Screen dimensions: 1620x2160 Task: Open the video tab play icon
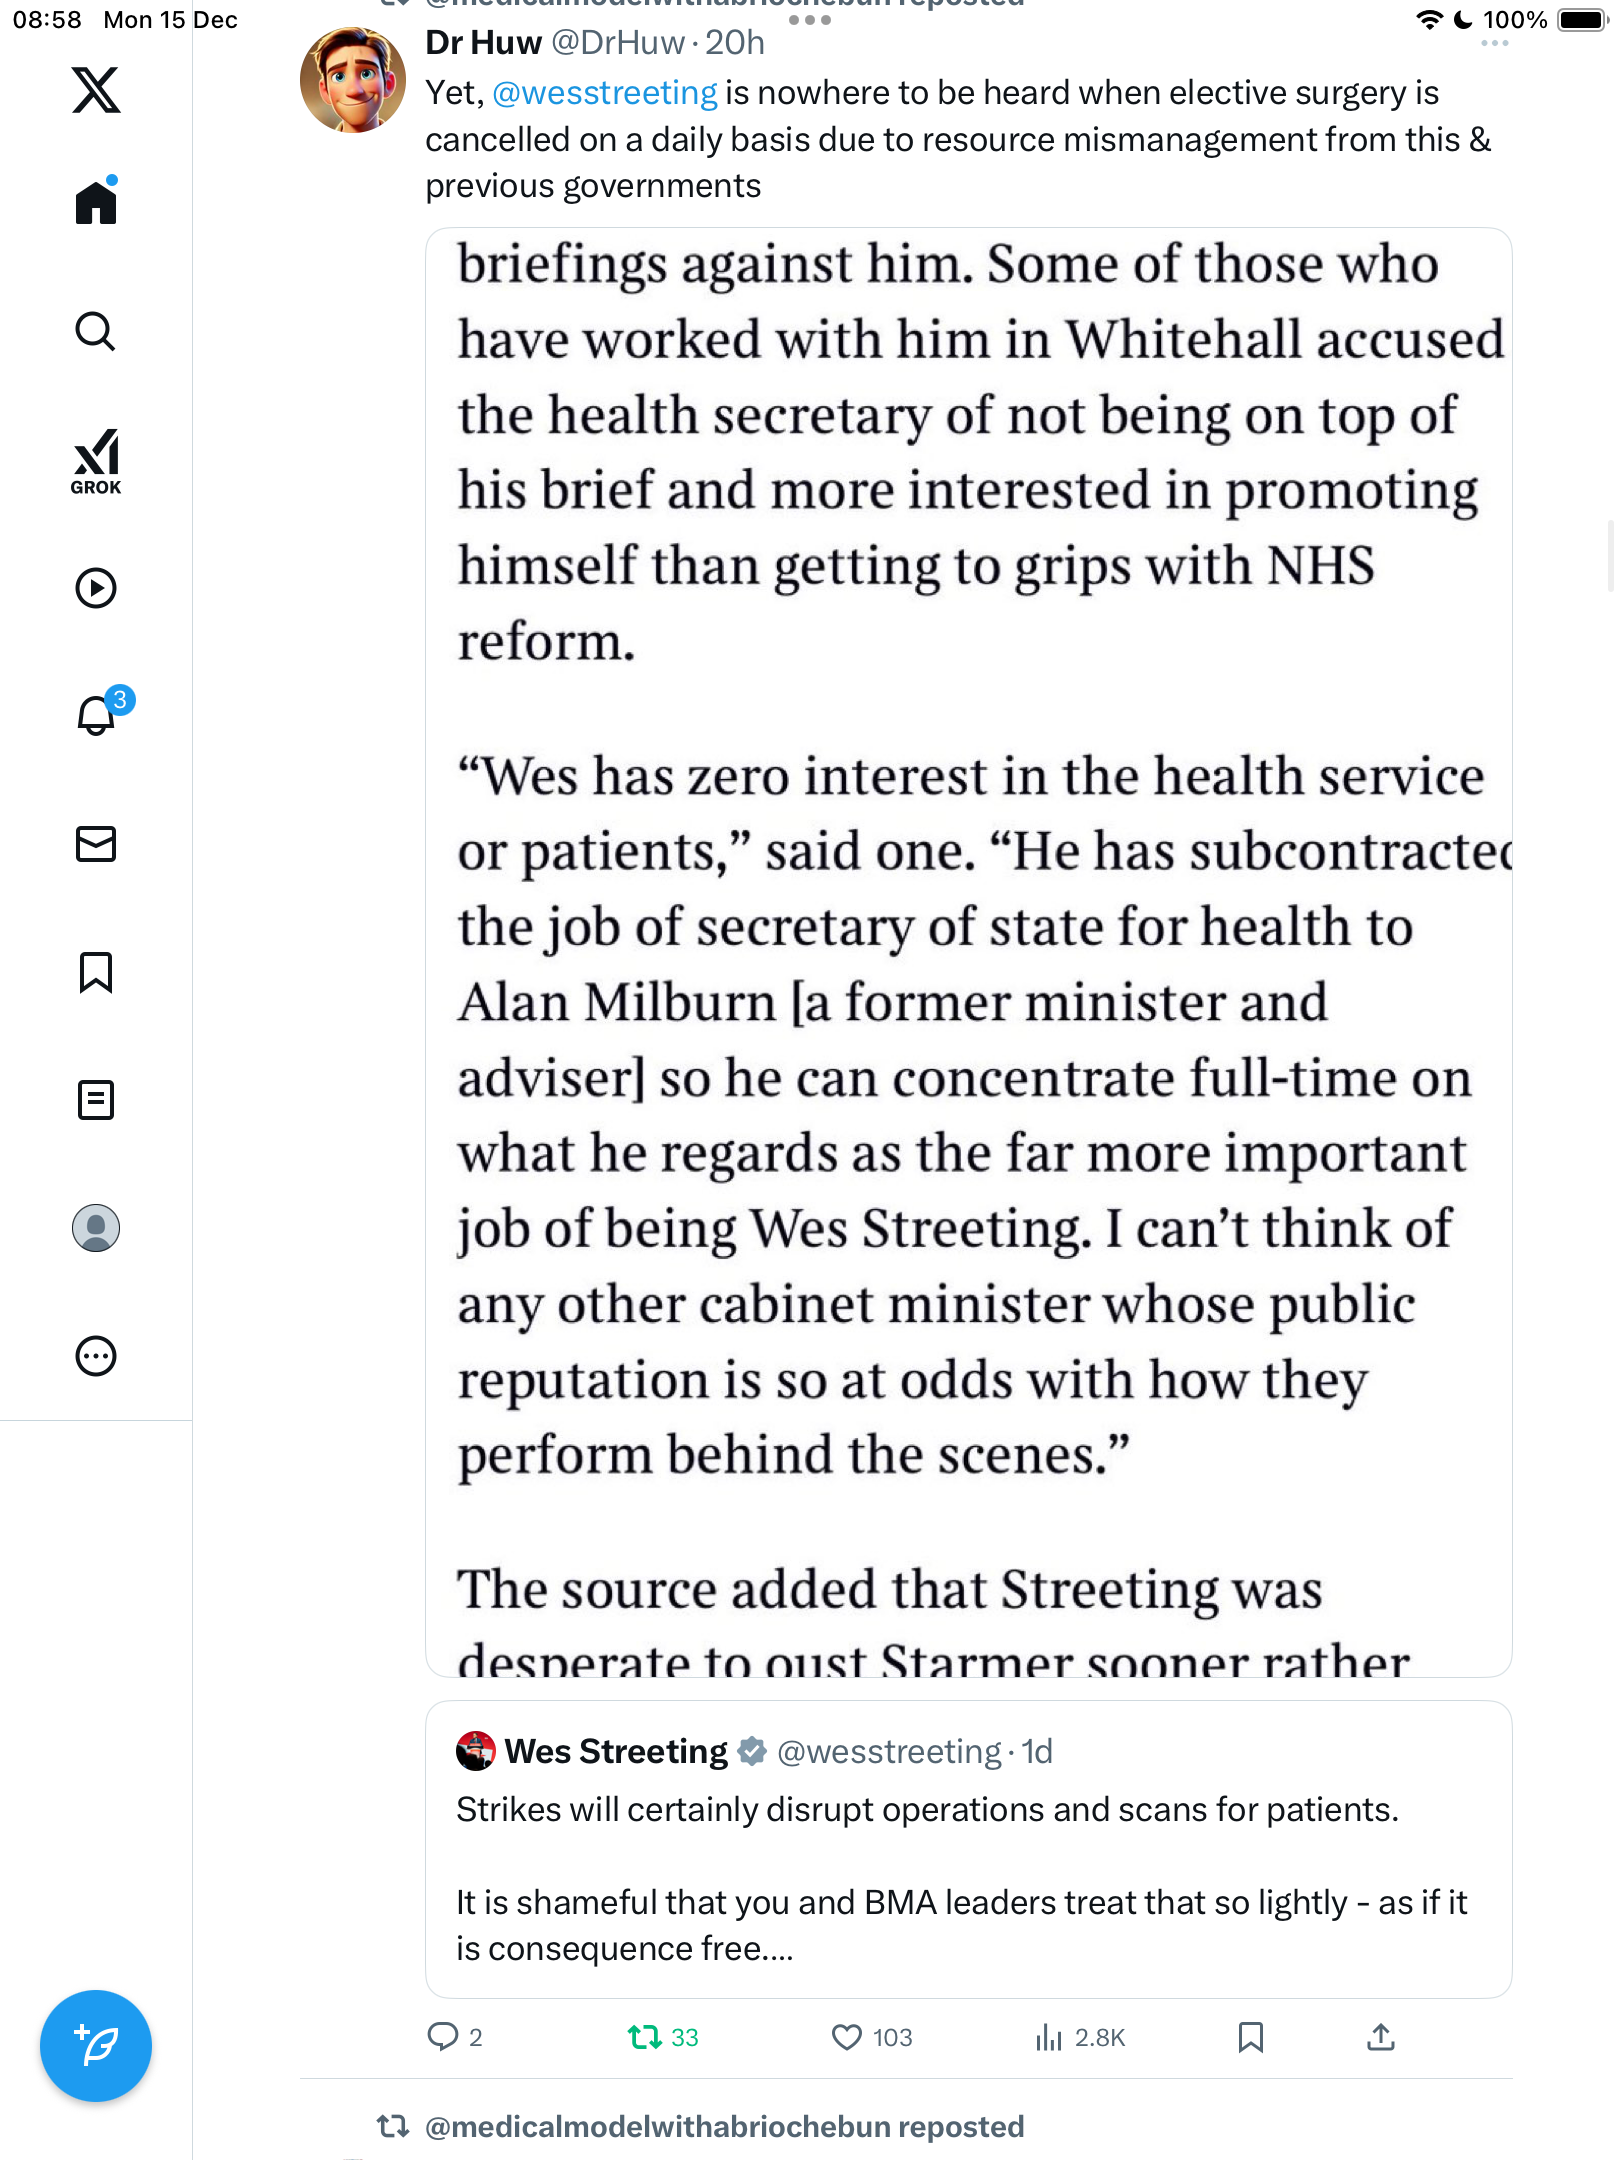point(96,588)
